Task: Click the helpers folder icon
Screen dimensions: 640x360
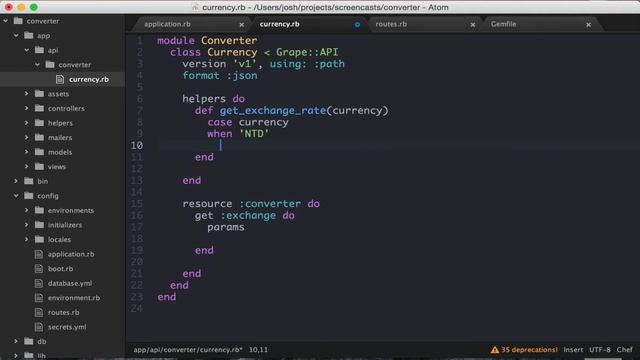Action: 39,123
